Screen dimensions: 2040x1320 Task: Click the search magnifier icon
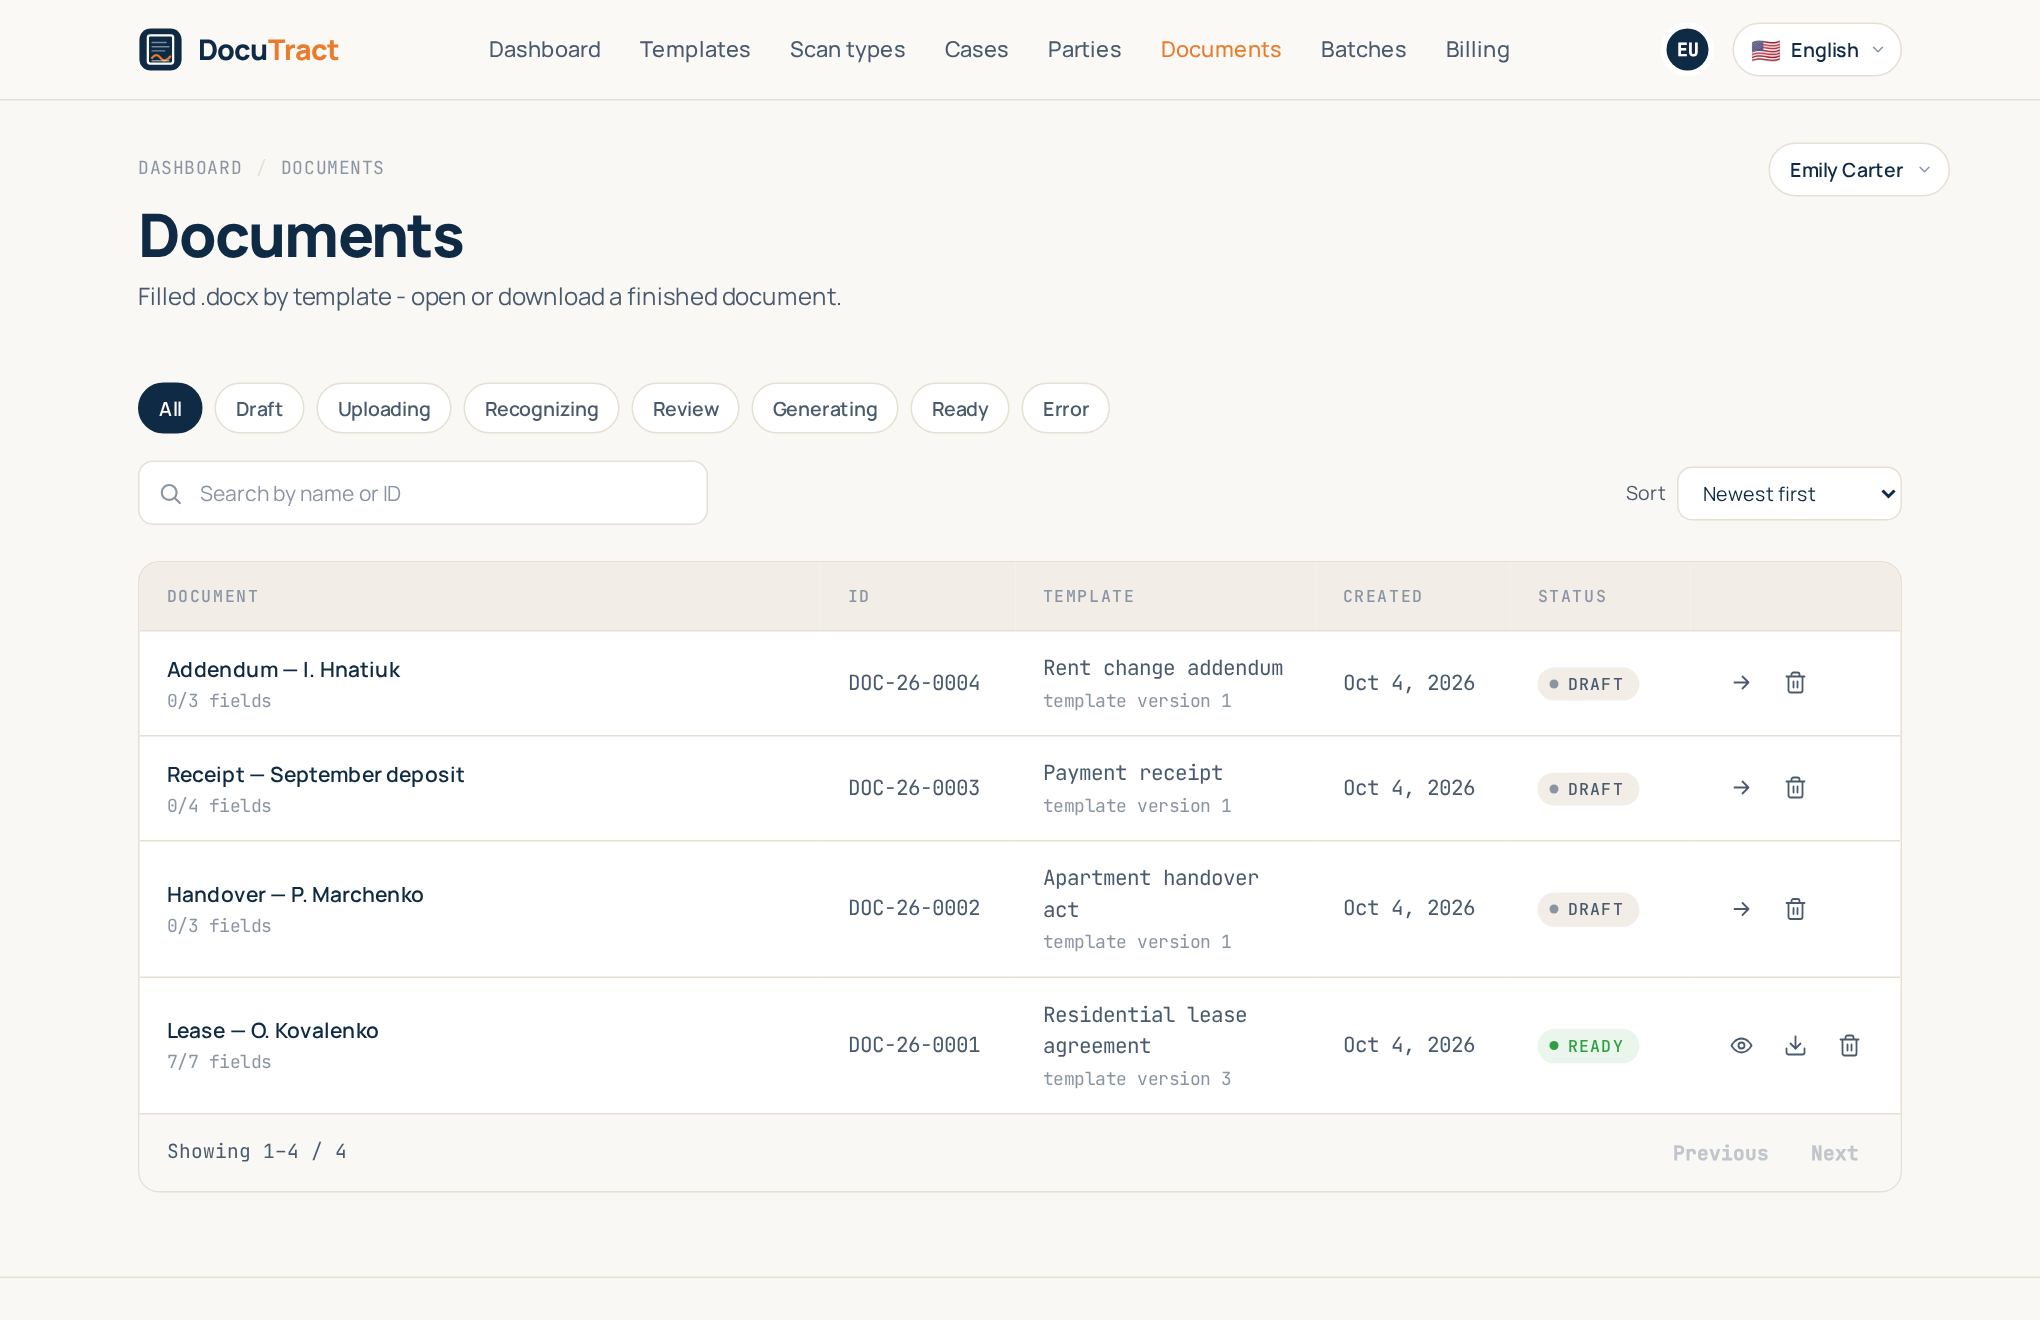click(171, 494)
